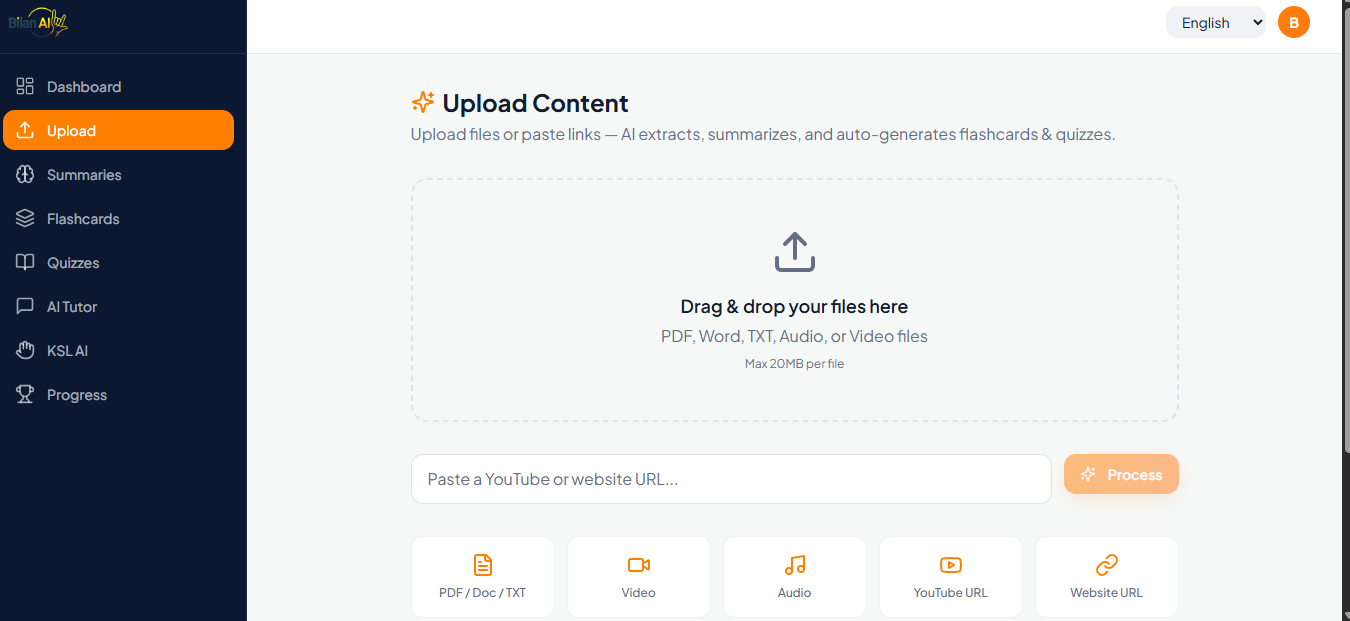Image resolution: width=1350 pixels, height=621 pixels.
Task: Open the AI Tutor page
Action: click(x=119, y=307)
